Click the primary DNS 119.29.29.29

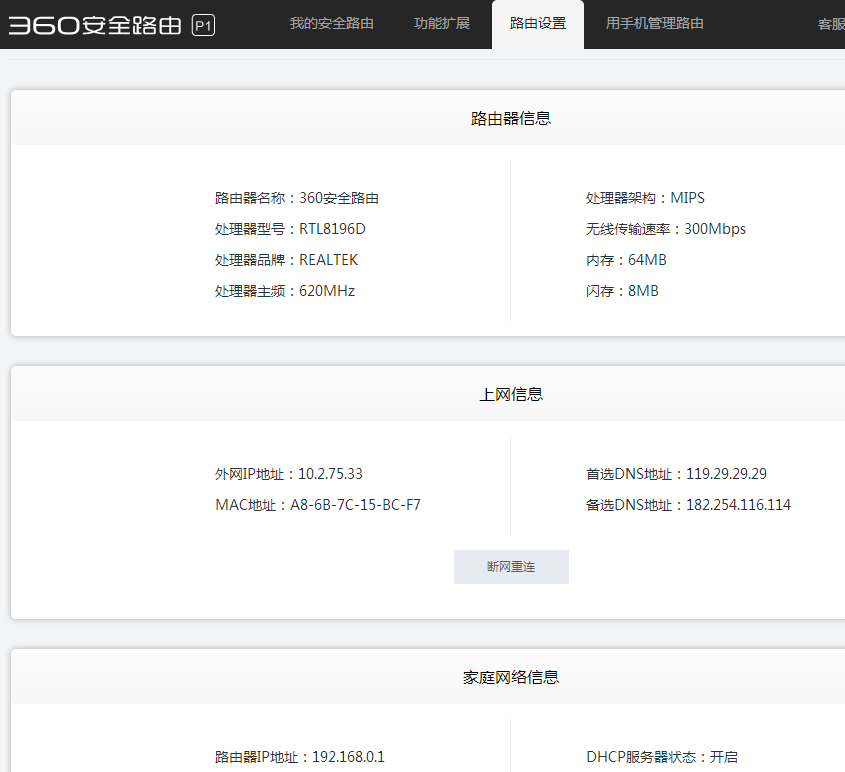[726, 474]
